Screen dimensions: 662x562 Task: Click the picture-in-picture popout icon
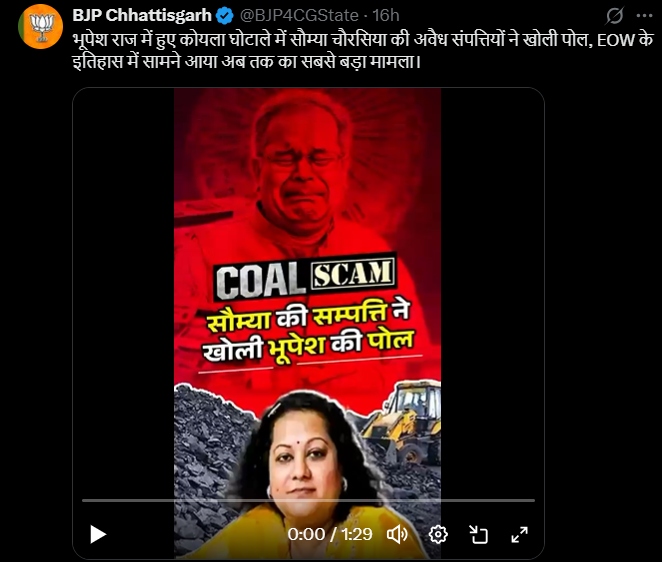[479, 535]
